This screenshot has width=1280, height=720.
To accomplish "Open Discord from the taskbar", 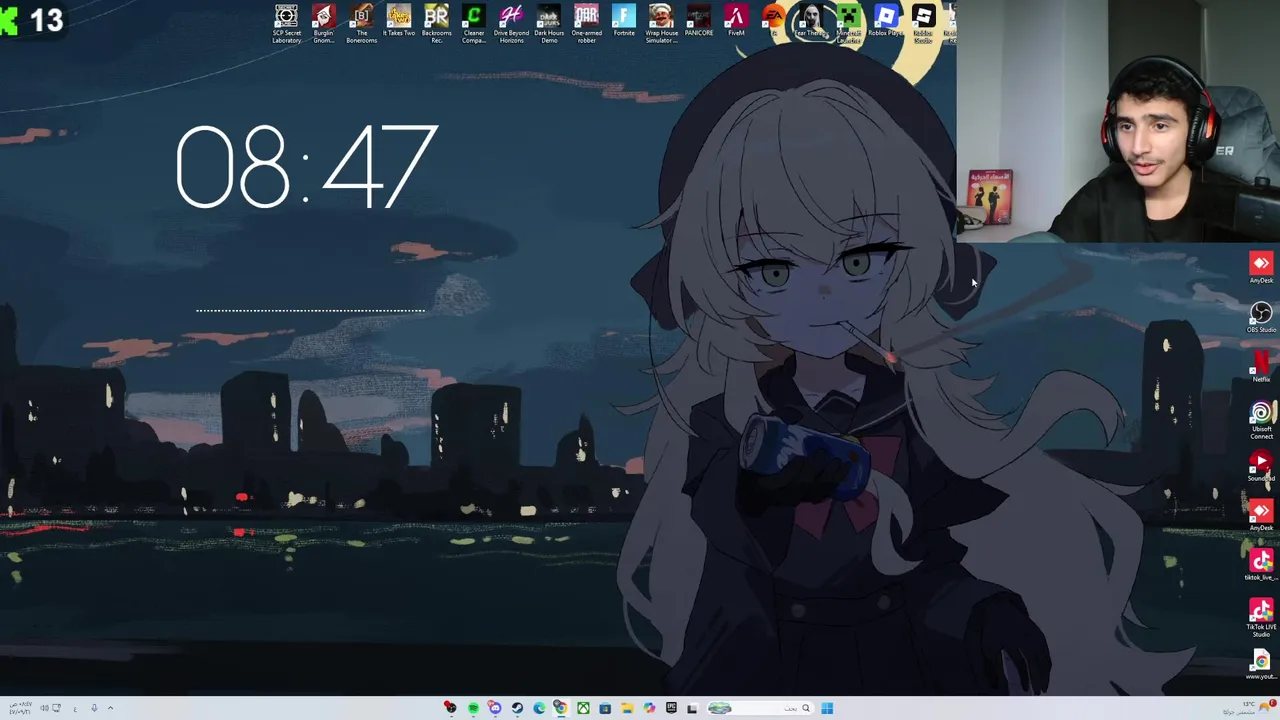I will click(495, 708).
